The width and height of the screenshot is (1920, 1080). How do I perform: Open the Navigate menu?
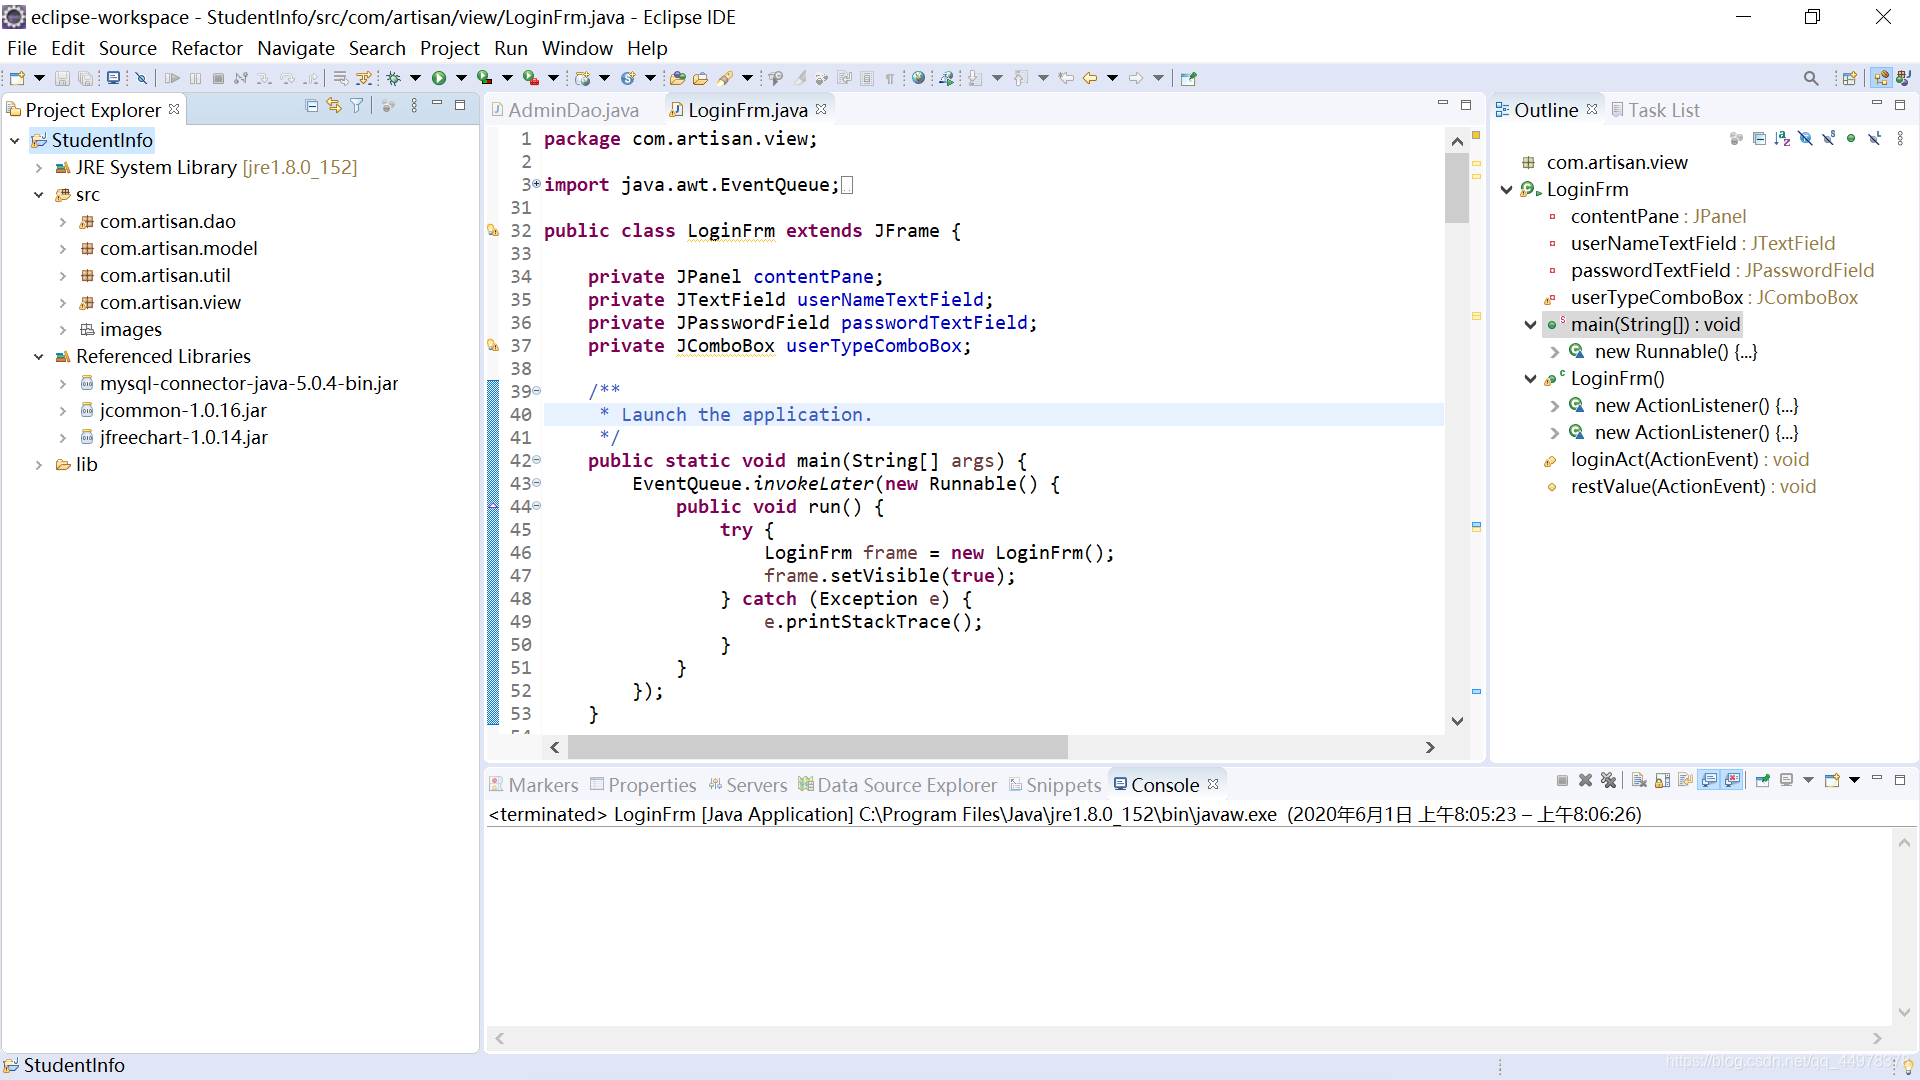coord(296,48)
